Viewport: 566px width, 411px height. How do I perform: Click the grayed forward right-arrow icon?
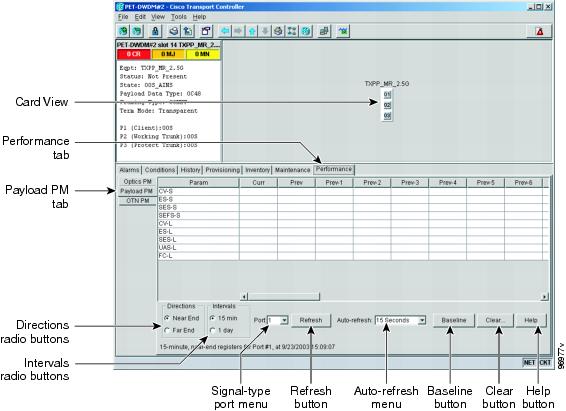click(238, 31)
